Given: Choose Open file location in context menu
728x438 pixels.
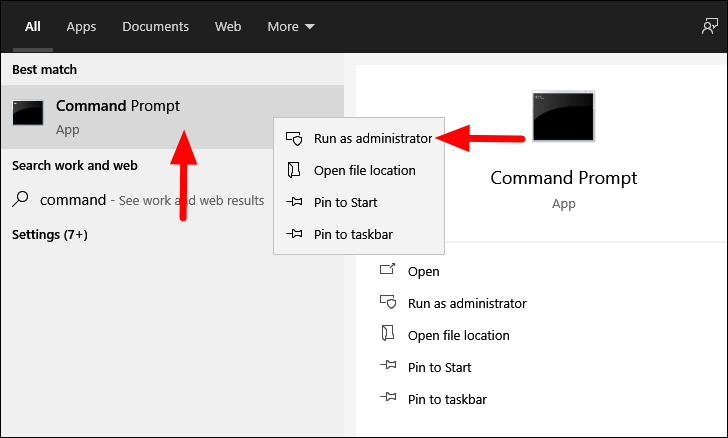Looking at the screenshot, I should tap(359, 170).
